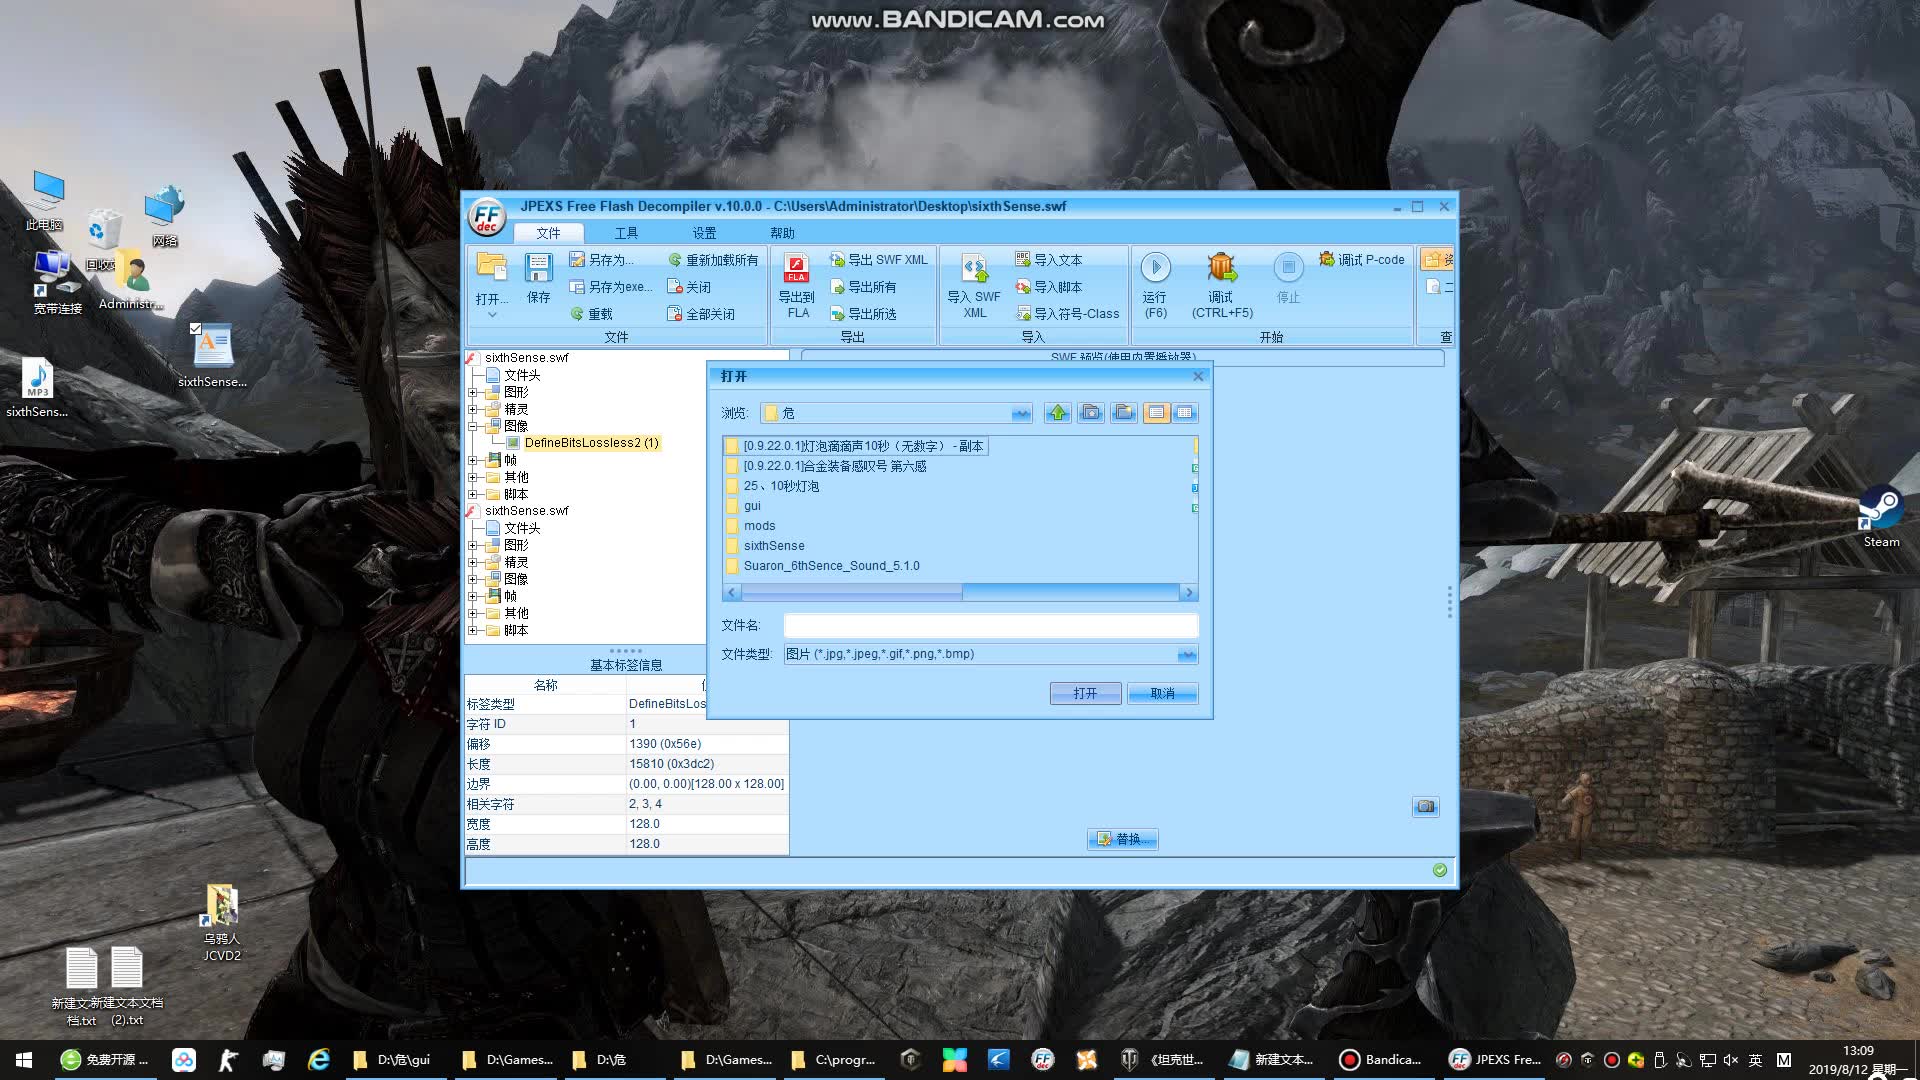
Task: Click Reload all (重新加载所有)
Action: (x=713, y=260)
